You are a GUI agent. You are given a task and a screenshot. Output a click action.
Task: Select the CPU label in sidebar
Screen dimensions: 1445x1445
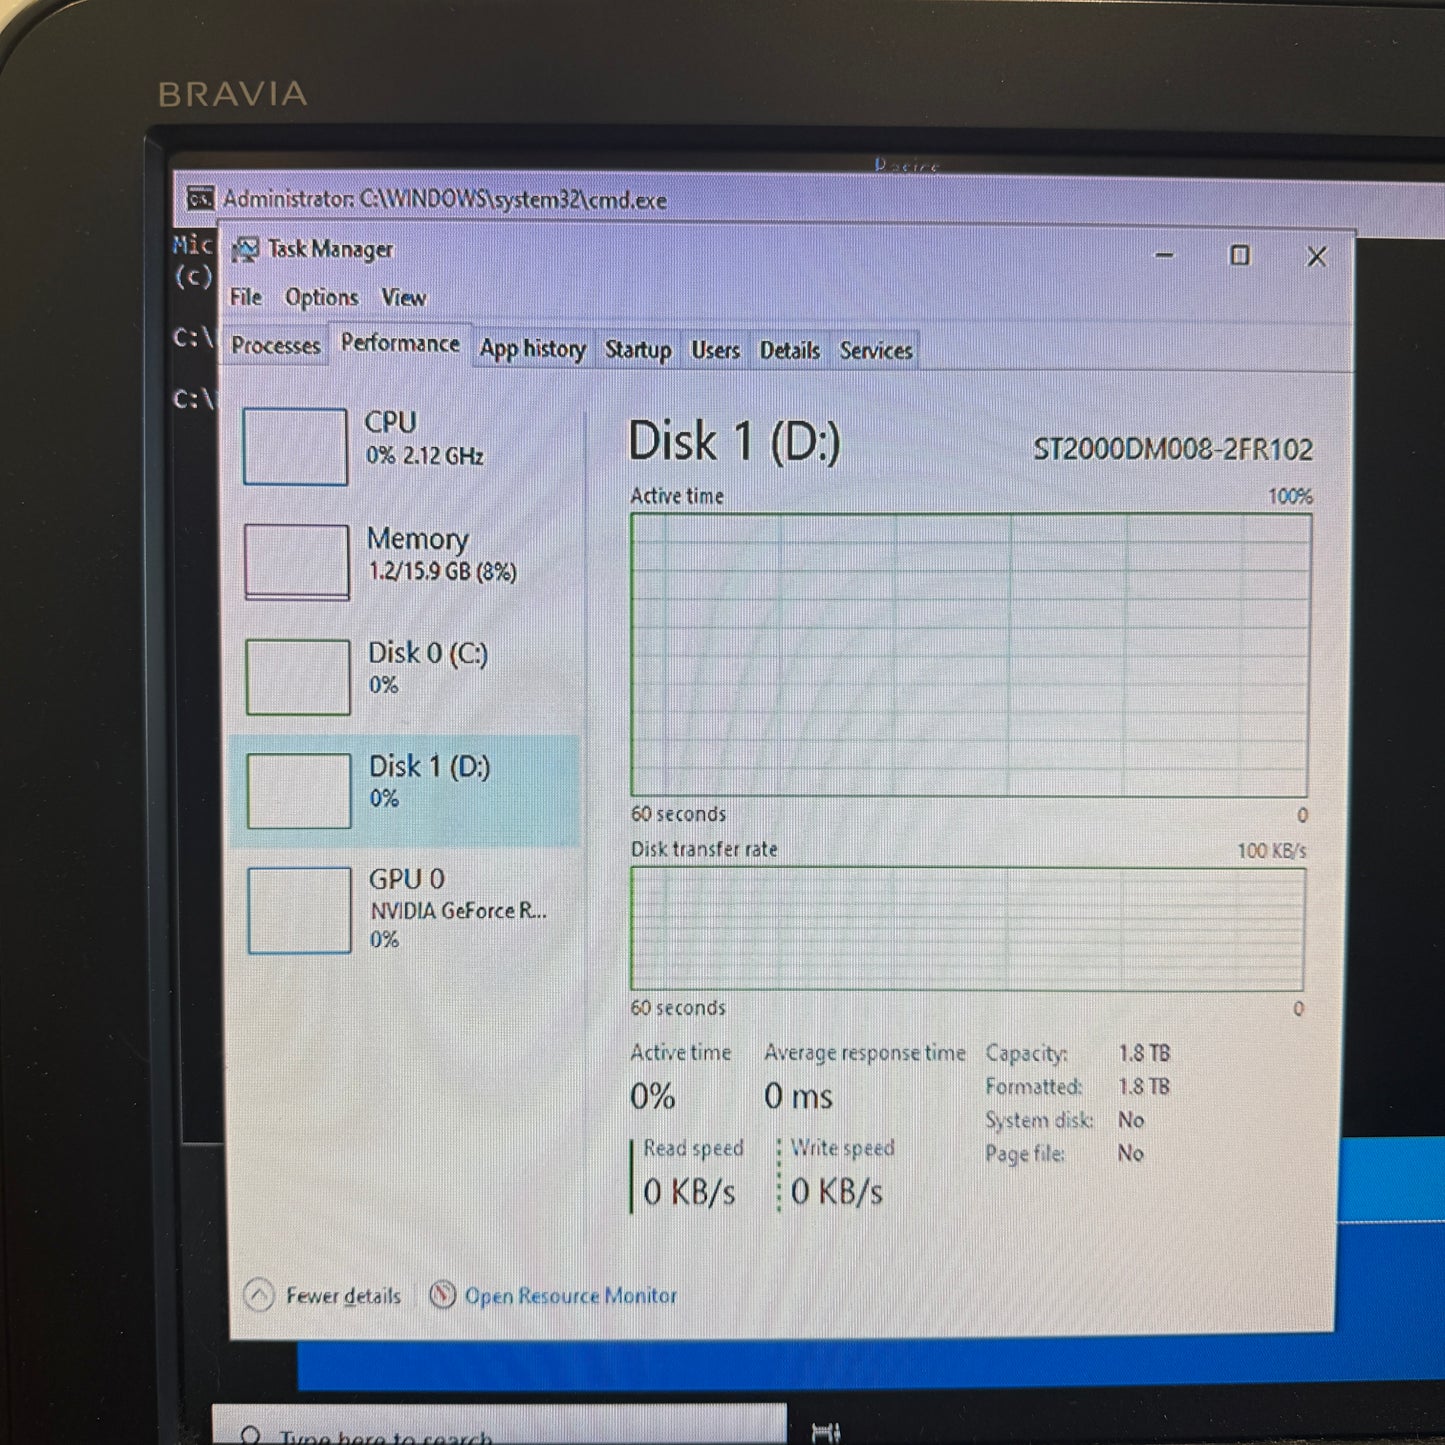[390, 423]
